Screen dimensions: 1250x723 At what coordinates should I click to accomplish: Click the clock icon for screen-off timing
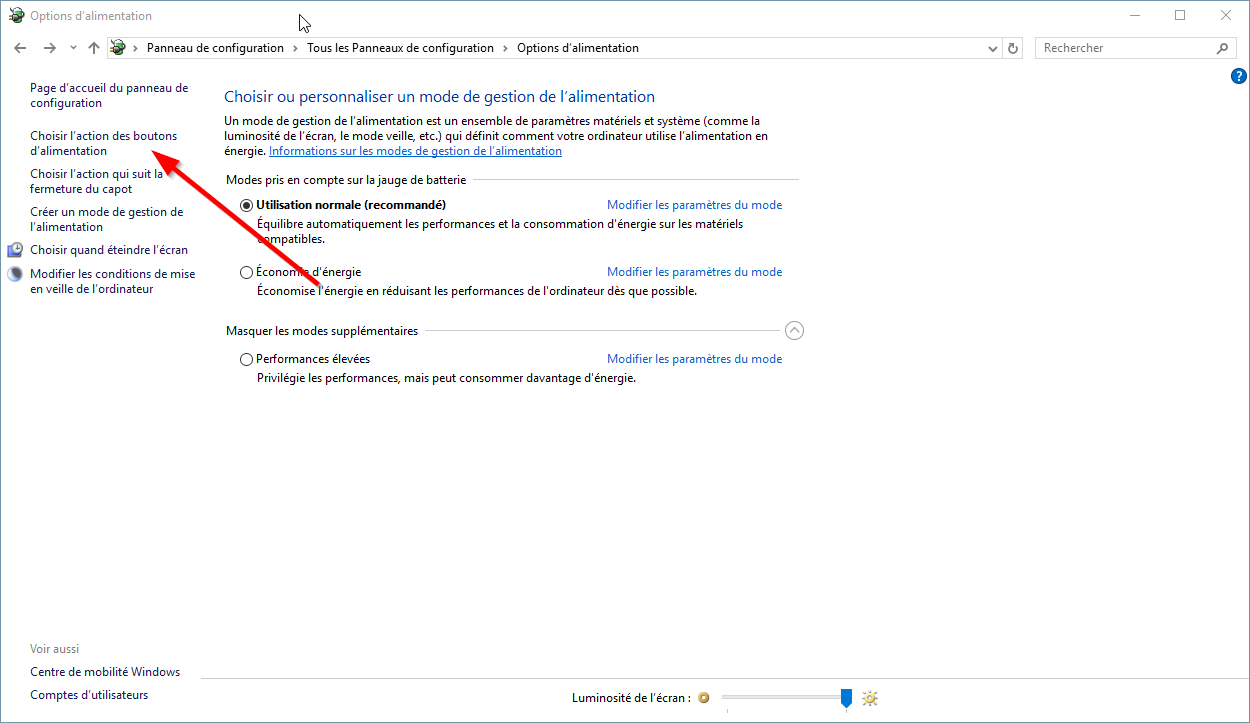tap(15, 250)
